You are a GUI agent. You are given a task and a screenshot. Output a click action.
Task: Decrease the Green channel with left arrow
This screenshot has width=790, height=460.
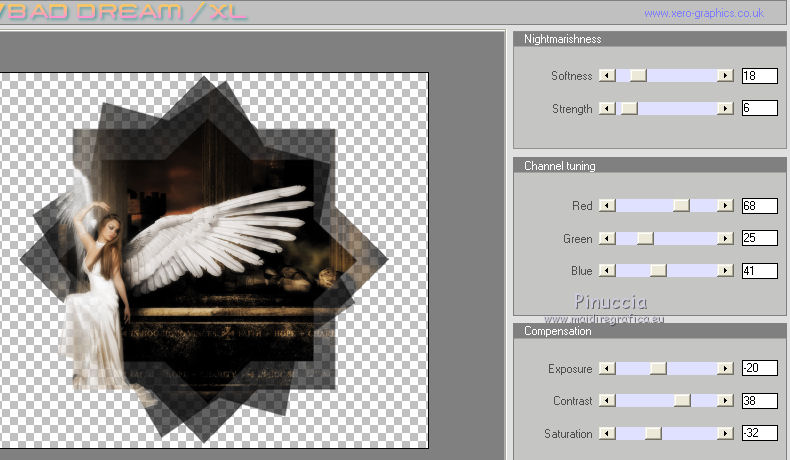tap(607, 238)
